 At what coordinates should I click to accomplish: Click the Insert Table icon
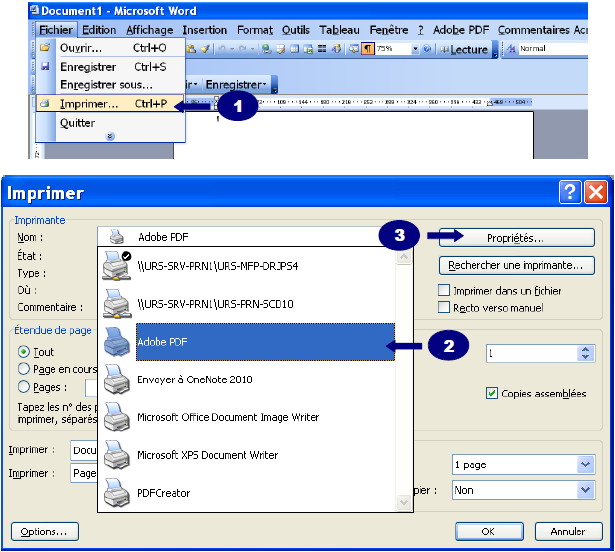tap(295, 49)
